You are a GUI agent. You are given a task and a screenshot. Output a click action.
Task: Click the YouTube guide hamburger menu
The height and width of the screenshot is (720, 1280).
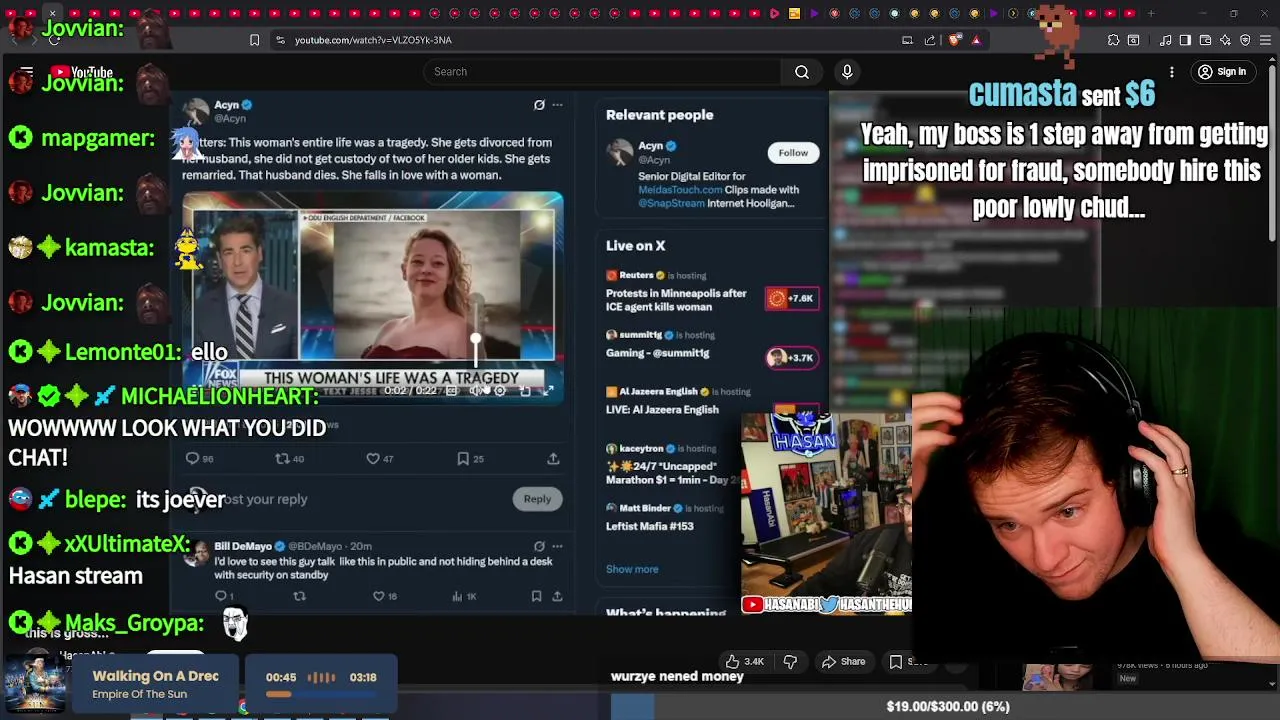tap(26, 72)
